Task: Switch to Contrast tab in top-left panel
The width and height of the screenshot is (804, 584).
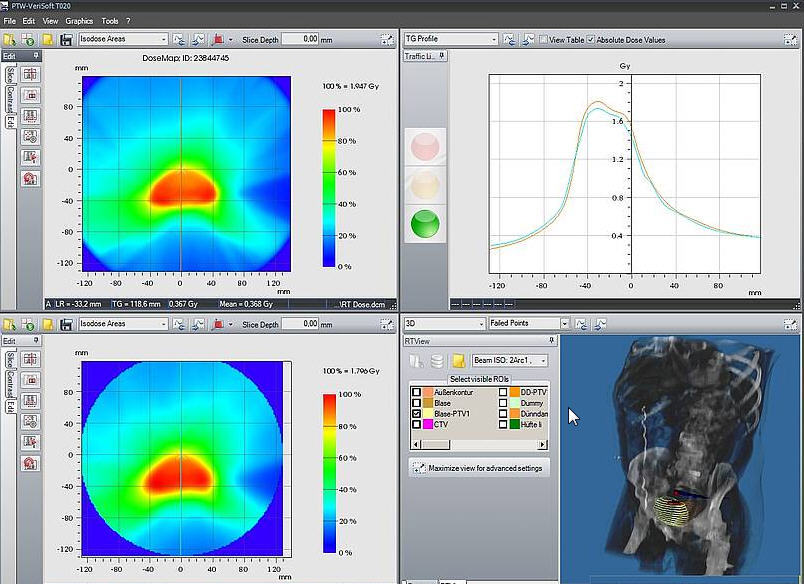Action: pos(10,99)
